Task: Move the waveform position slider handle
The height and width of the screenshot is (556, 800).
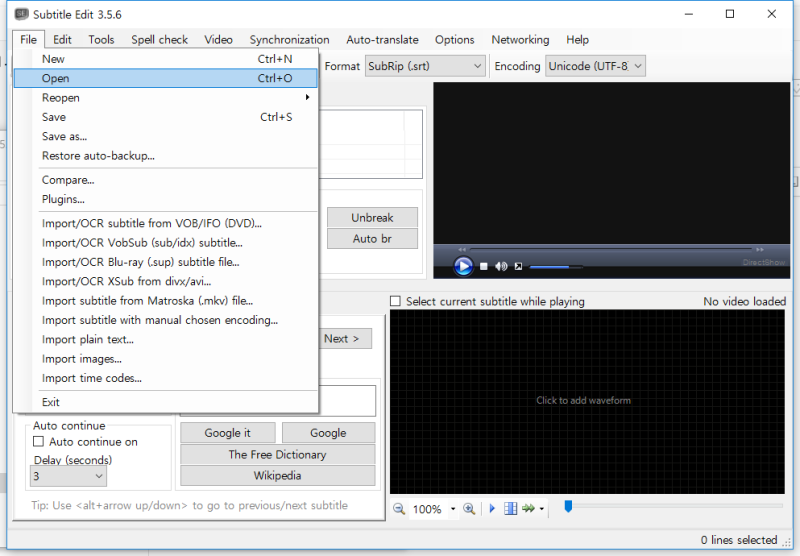Action: pyautogui.click(x=568, y=506)
